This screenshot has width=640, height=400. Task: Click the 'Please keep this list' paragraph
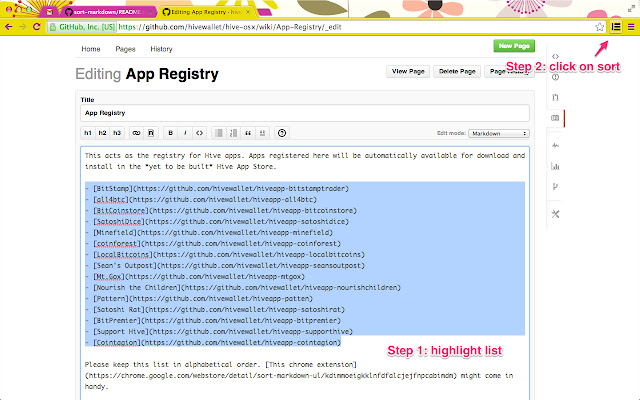coord(299,376)
